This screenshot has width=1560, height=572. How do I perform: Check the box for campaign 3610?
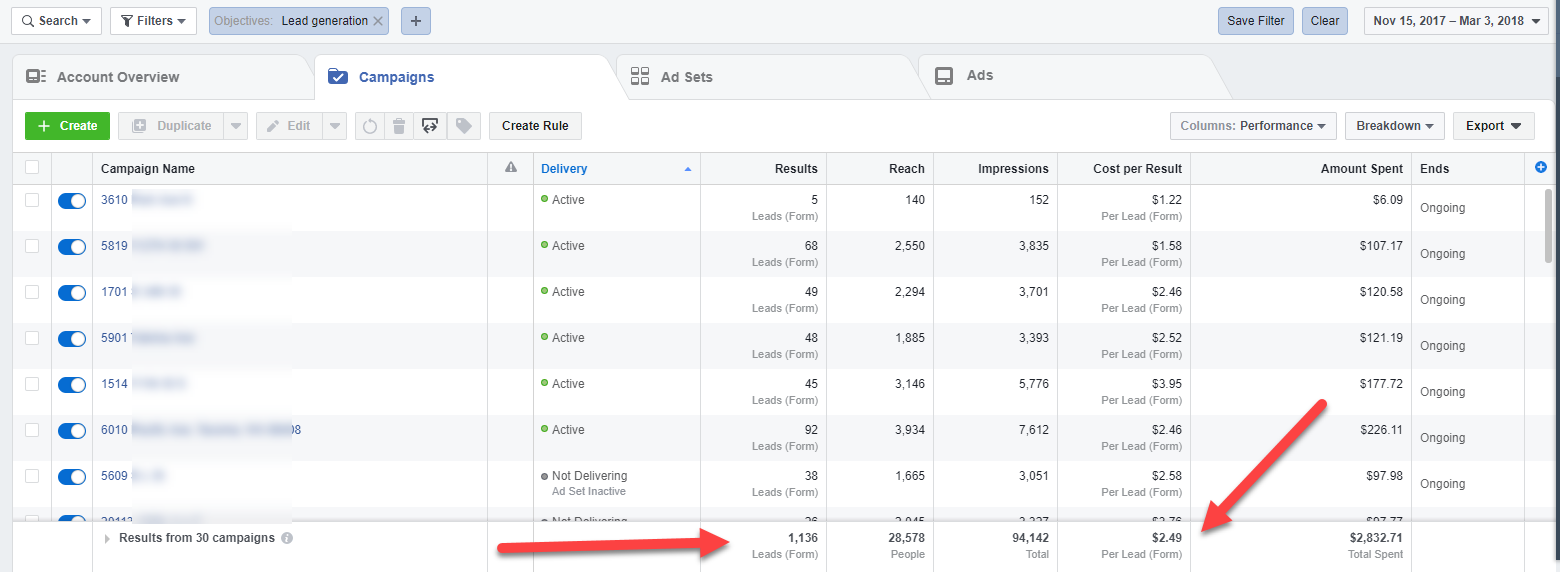[32, 200]
